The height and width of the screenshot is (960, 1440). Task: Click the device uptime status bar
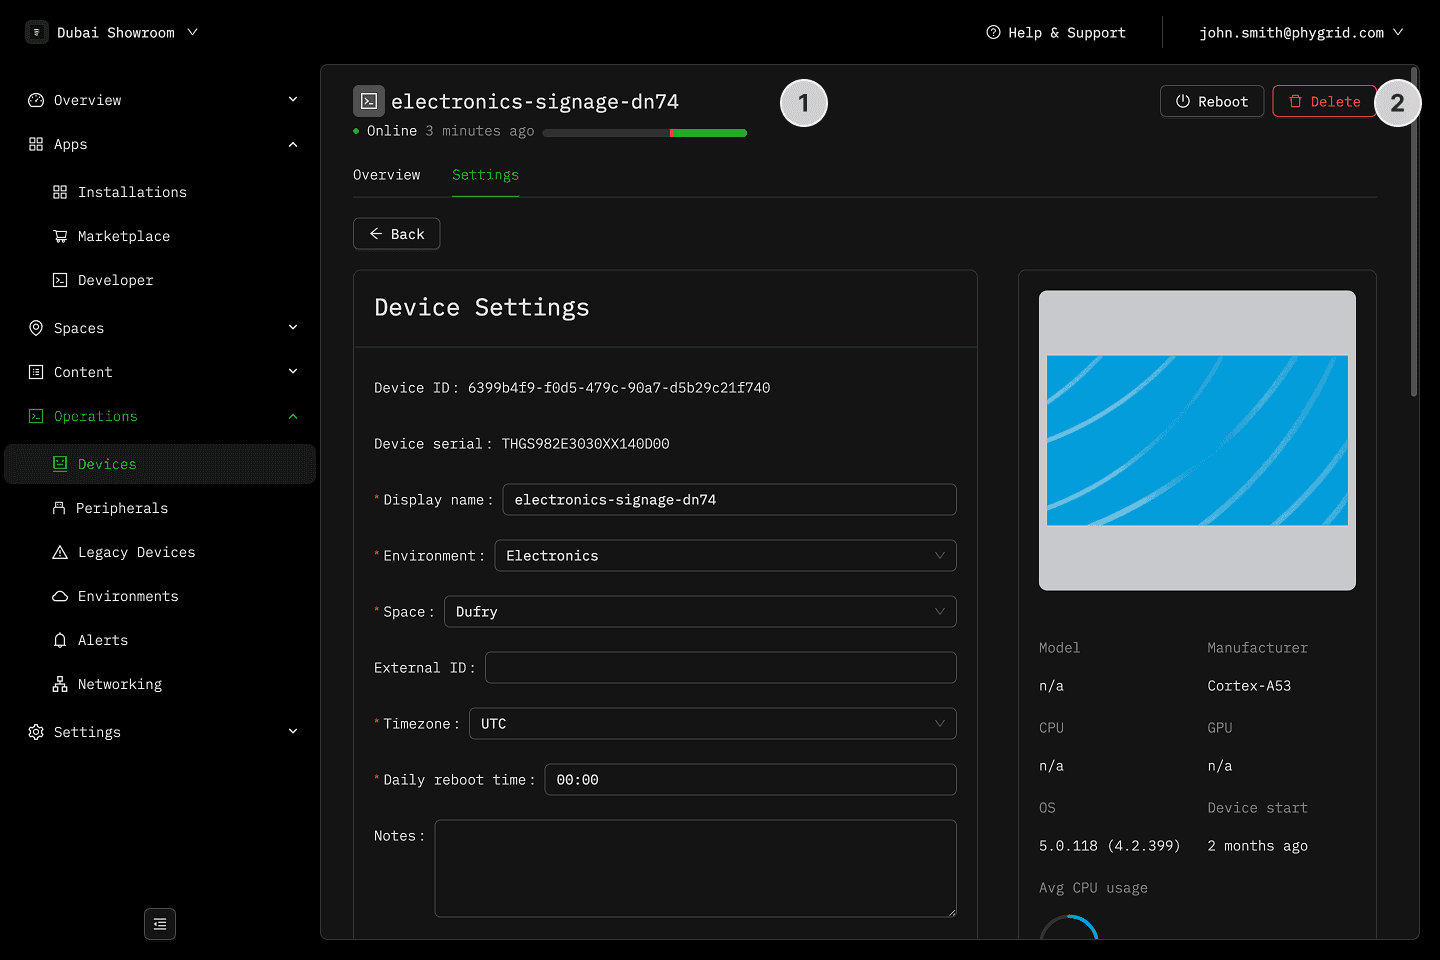pos(645,133)
